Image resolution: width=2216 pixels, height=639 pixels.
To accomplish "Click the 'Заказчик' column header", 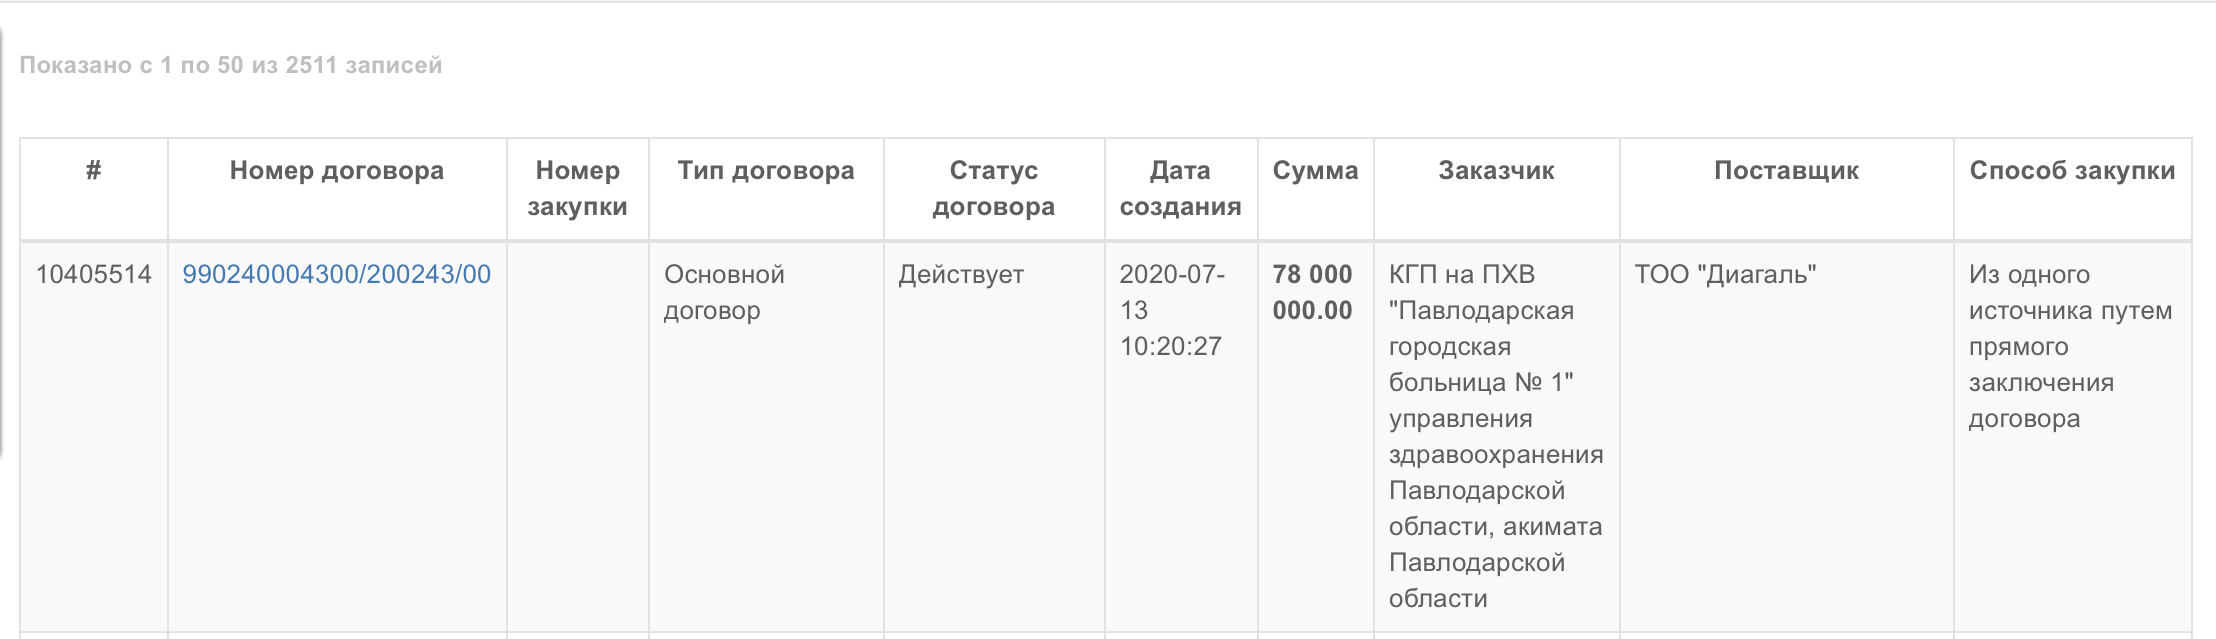I will click(1497, 170).
